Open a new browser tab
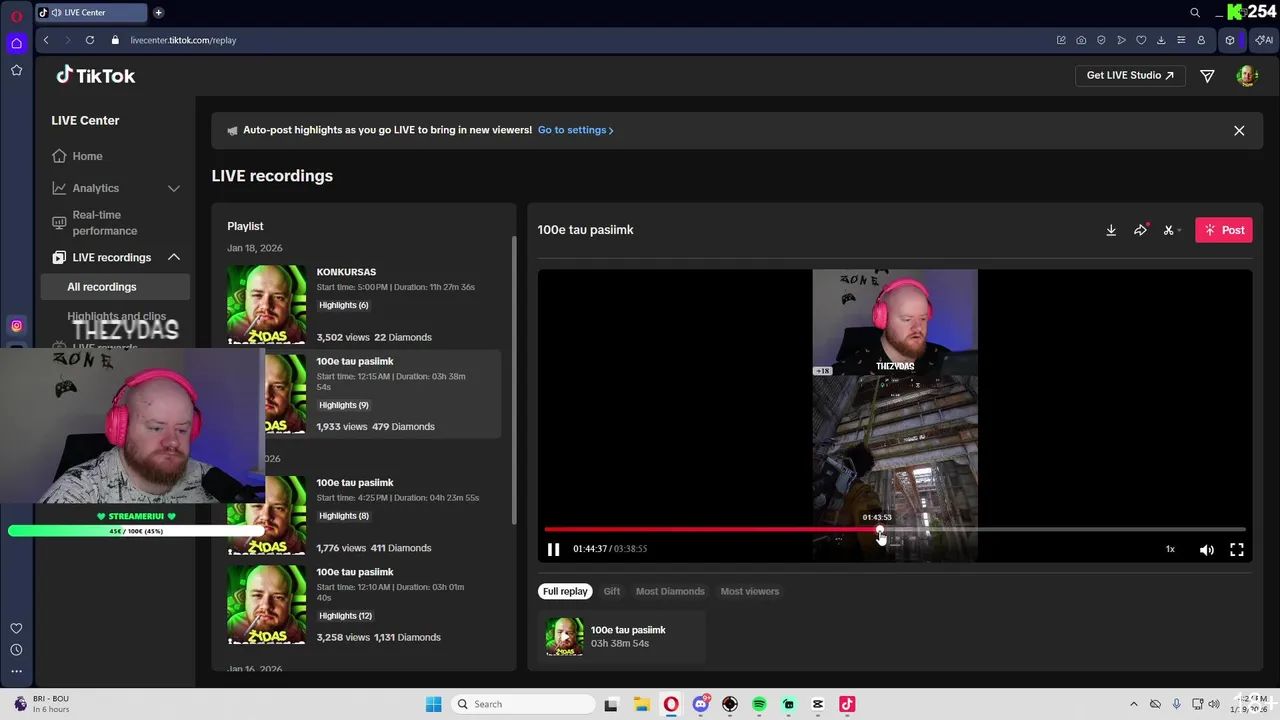The height and width of the screenshot is (720, 1280). (158, 13)
